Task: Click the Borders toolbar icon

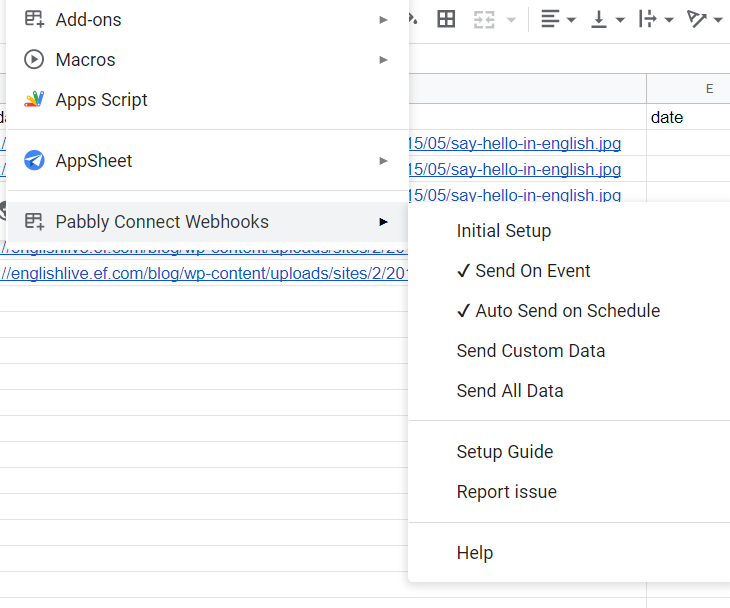Action: [x=446, y=19]
